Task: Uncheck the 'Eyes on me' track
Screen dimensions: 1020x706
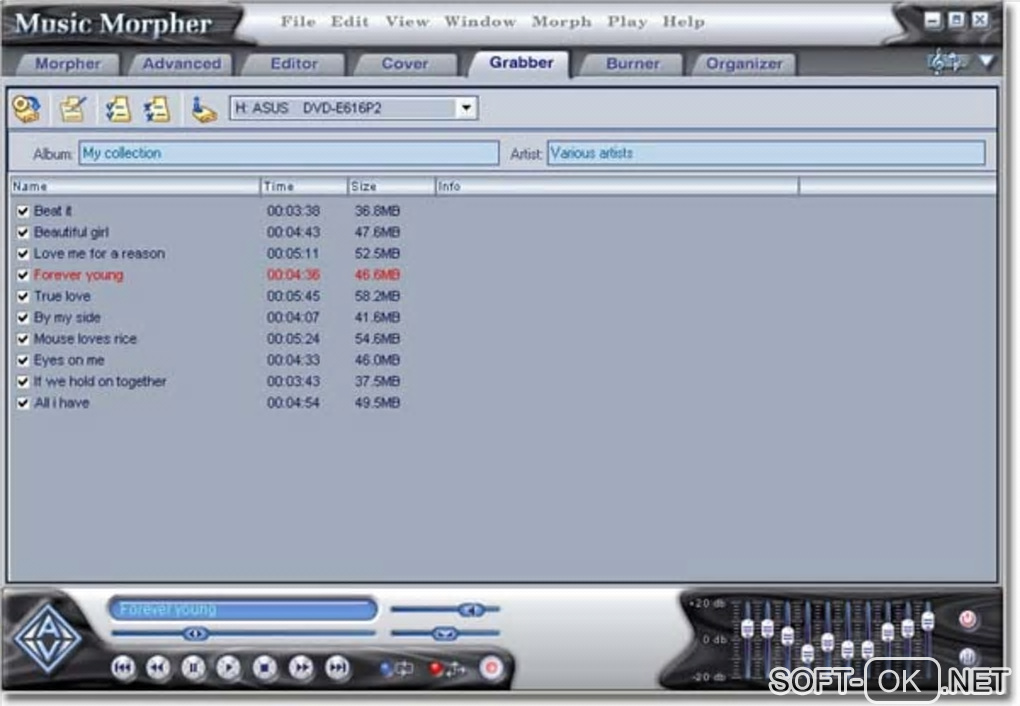Action: (x=23, y=360)
